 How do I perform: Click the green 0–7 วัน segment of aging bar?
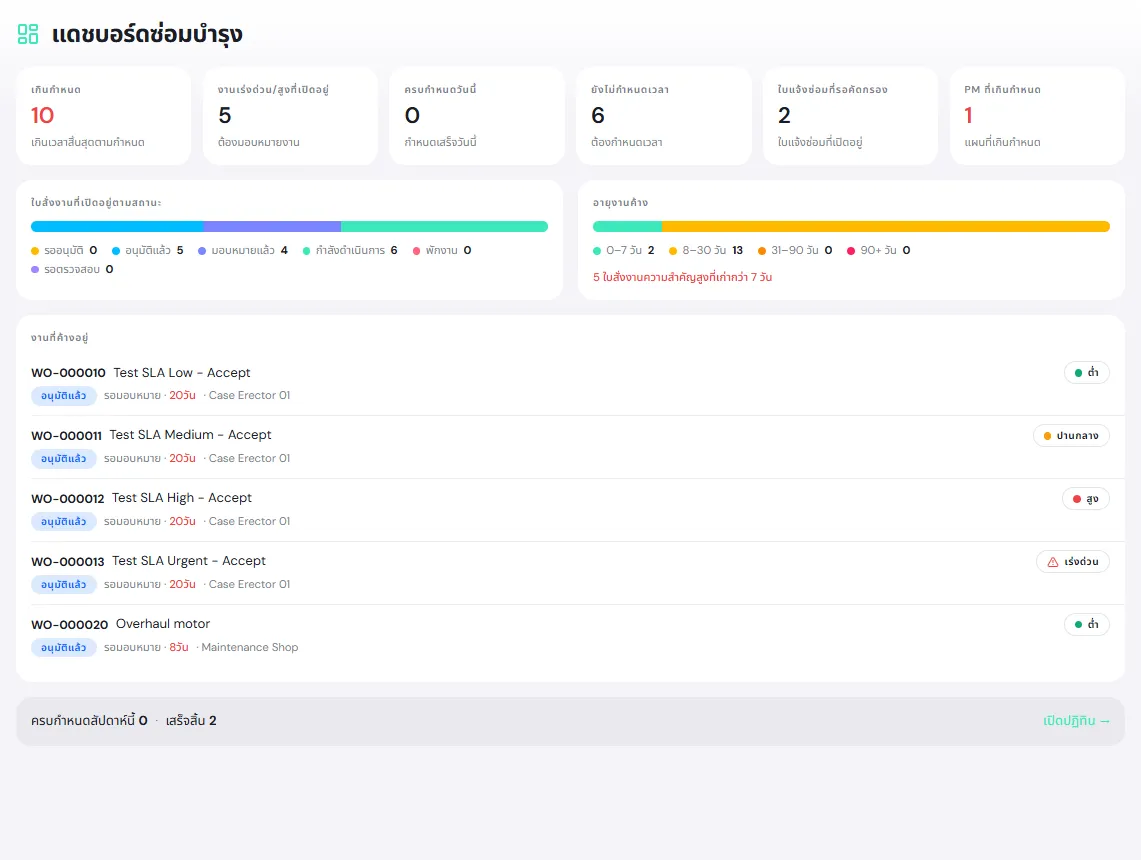coord(627,226)
